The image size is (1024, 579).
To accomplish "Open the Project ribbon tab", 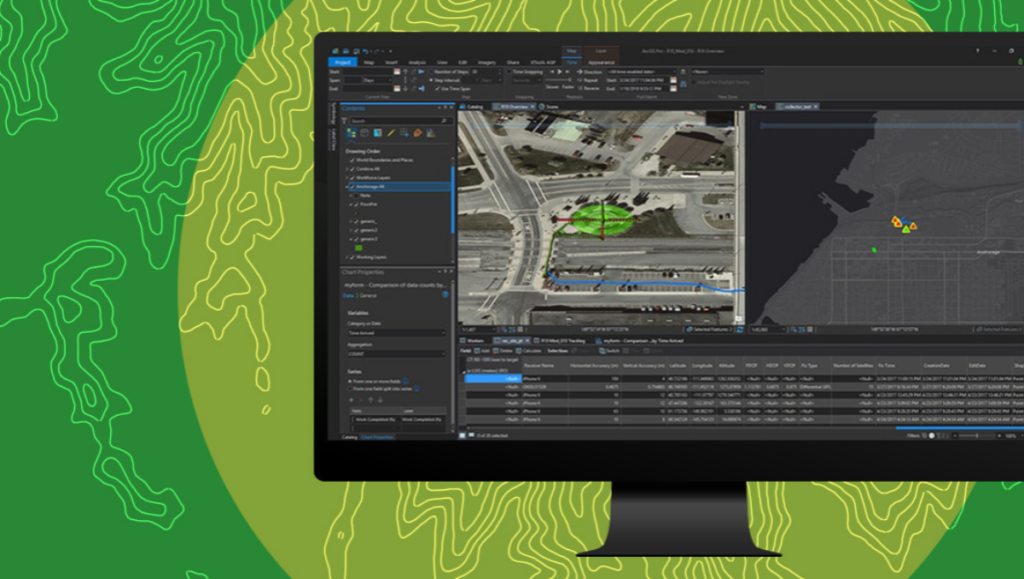I will [343, 62].
